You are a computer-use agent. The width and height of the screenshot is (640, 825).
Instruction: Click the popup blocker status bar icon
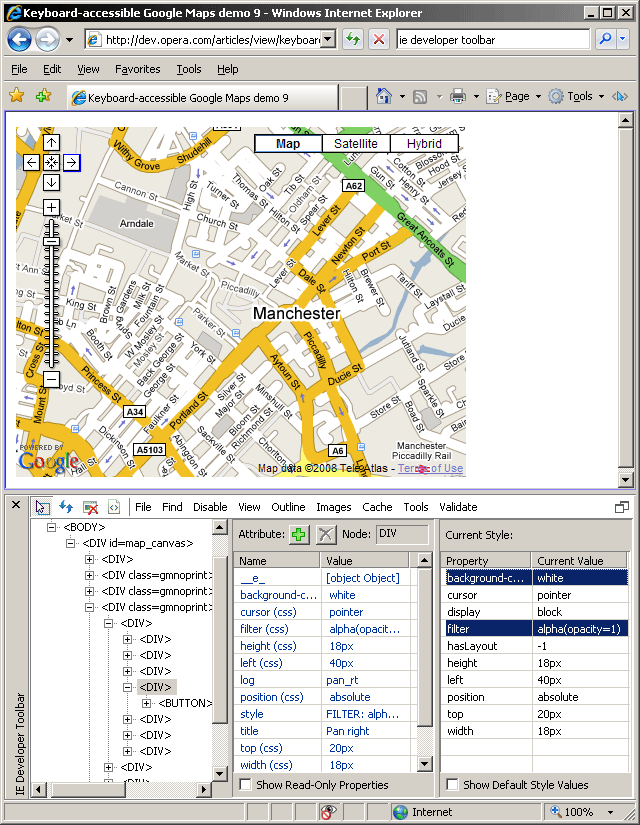pyautogui.click(x=328, y=812)
